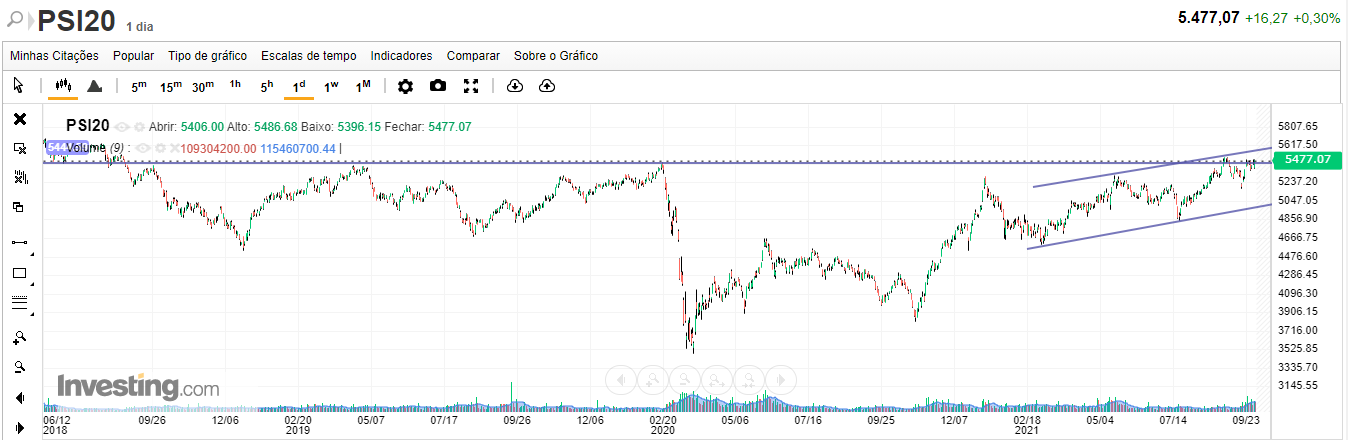This screenshot has height=440, width=1348.
Task: Open the Indicadores menu
Action: [x=401, y=56]
